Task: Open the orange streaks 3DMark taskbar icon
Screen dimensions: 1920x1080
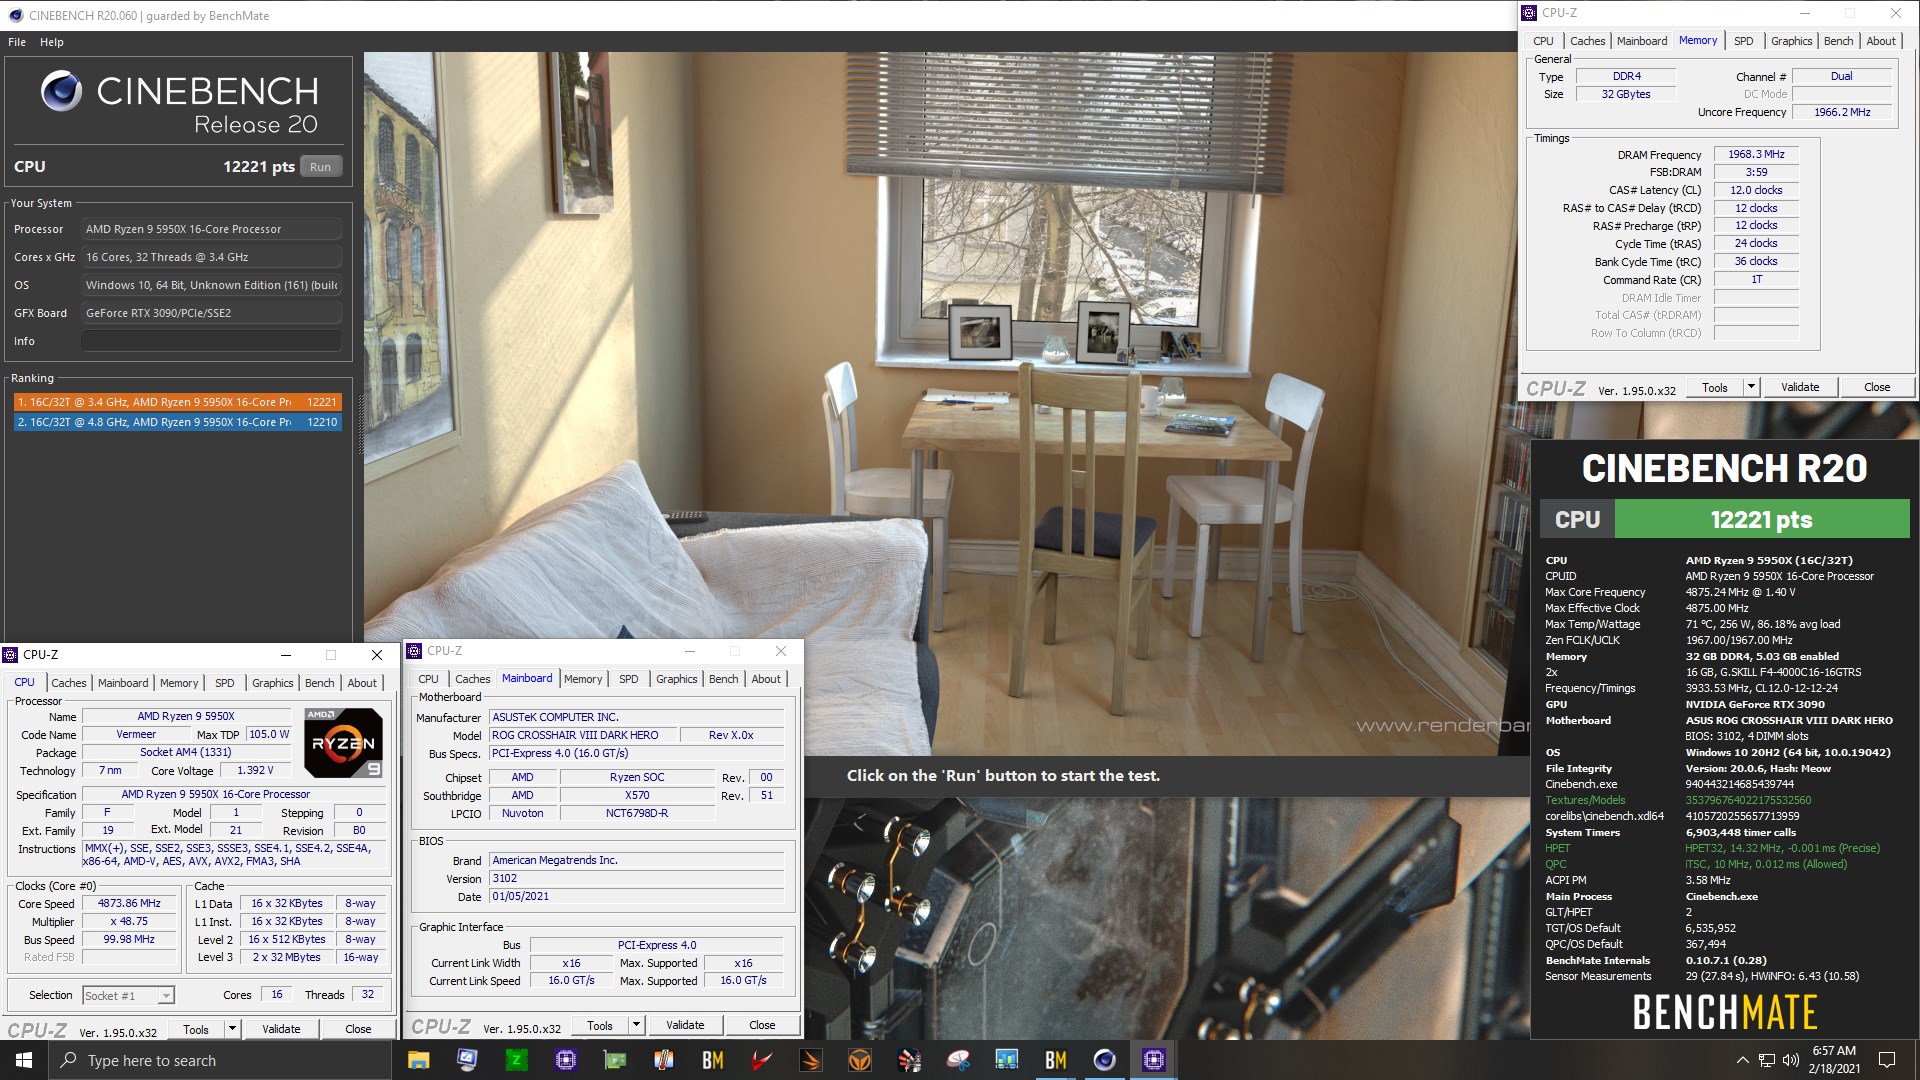Action: (x=811, y=1060)
